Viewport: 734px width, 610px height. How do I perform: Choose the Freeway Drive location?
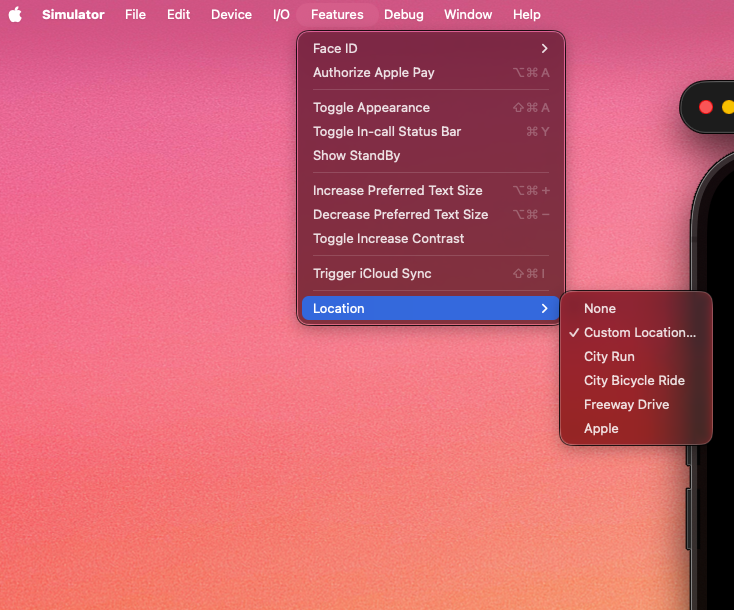(x=636, y=404)
